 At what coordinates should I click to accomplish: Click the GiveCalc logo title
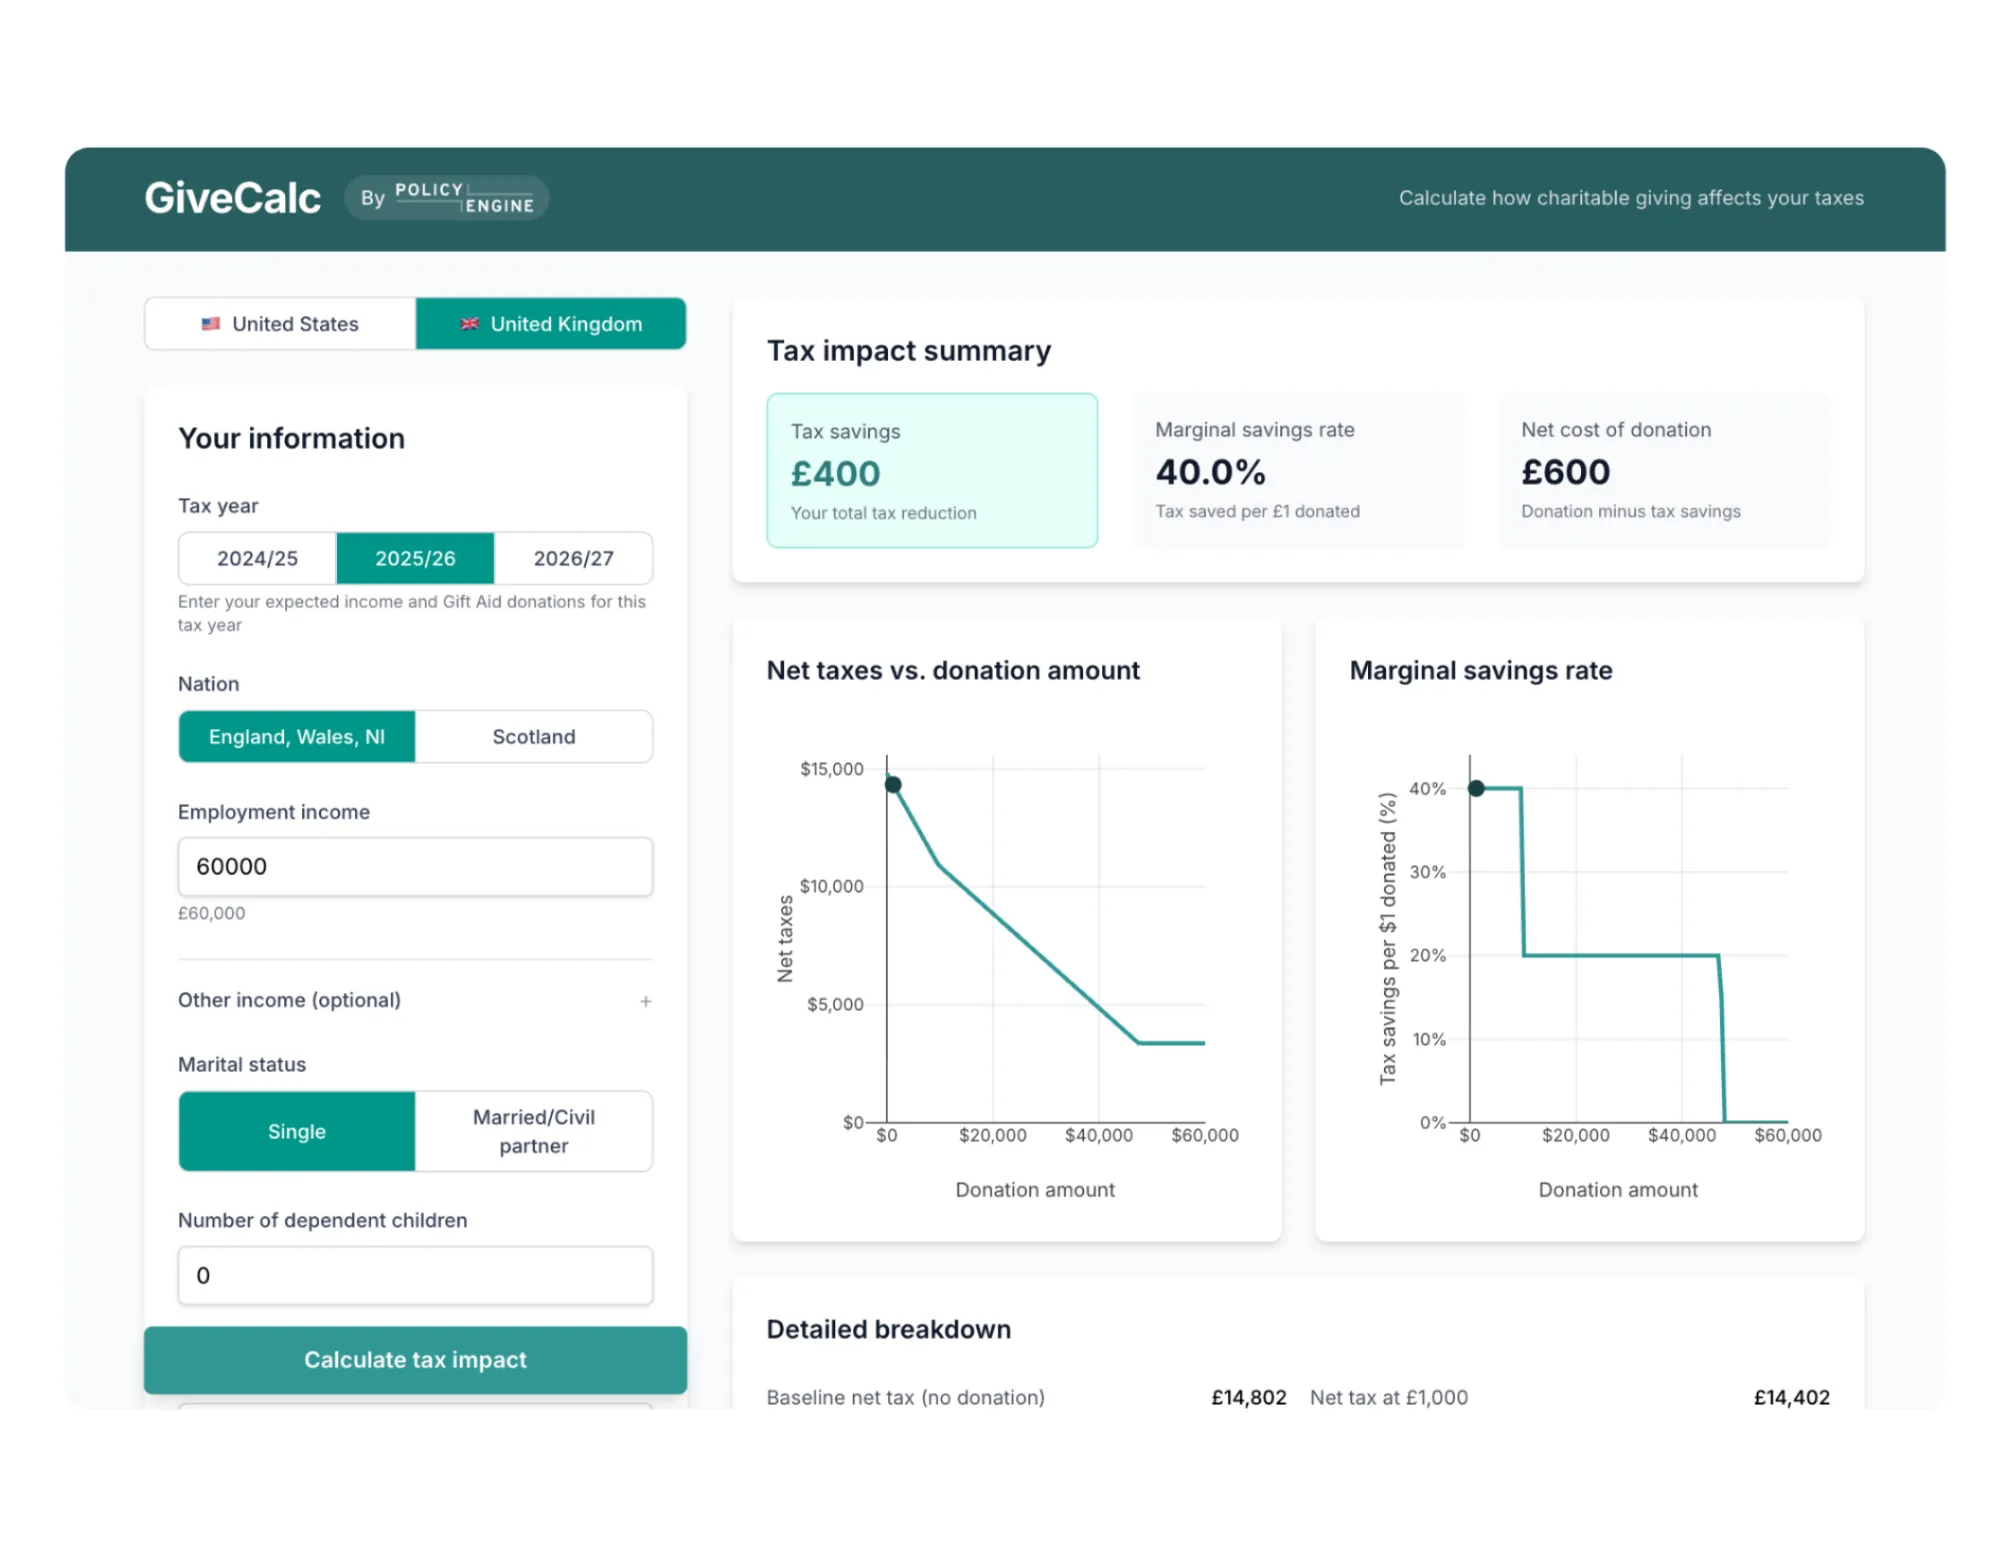click(x=232, y=198)
